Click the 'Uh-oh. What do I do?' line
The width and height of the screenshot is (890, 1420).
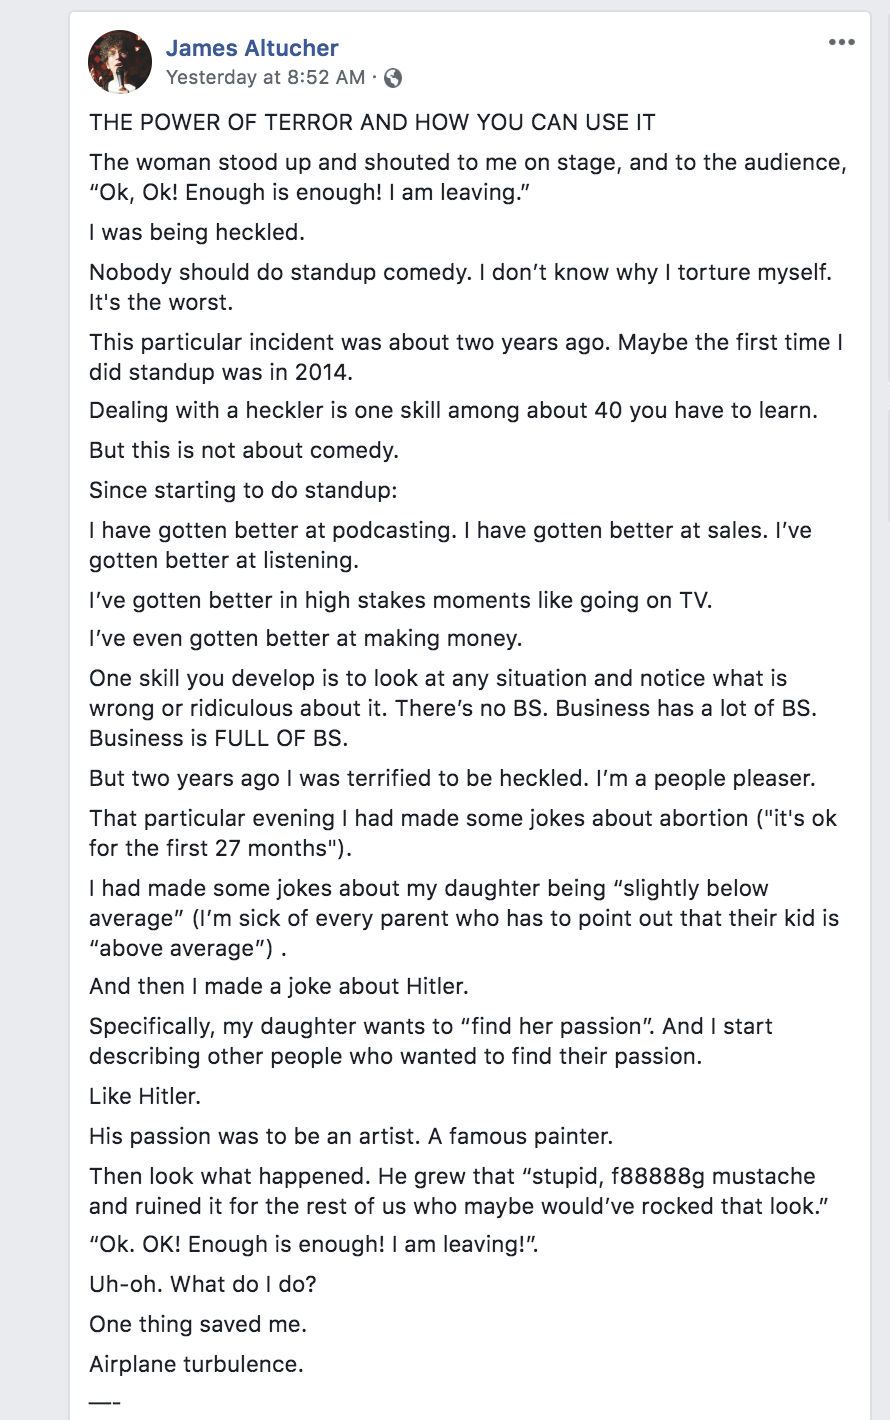pos(203,1284)
